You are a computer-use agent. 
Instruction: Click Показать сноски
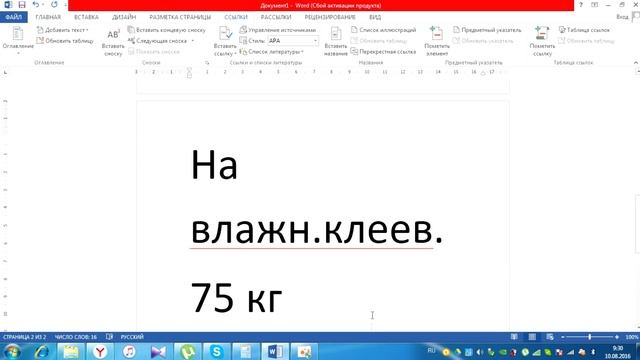(x=154, y=52)
